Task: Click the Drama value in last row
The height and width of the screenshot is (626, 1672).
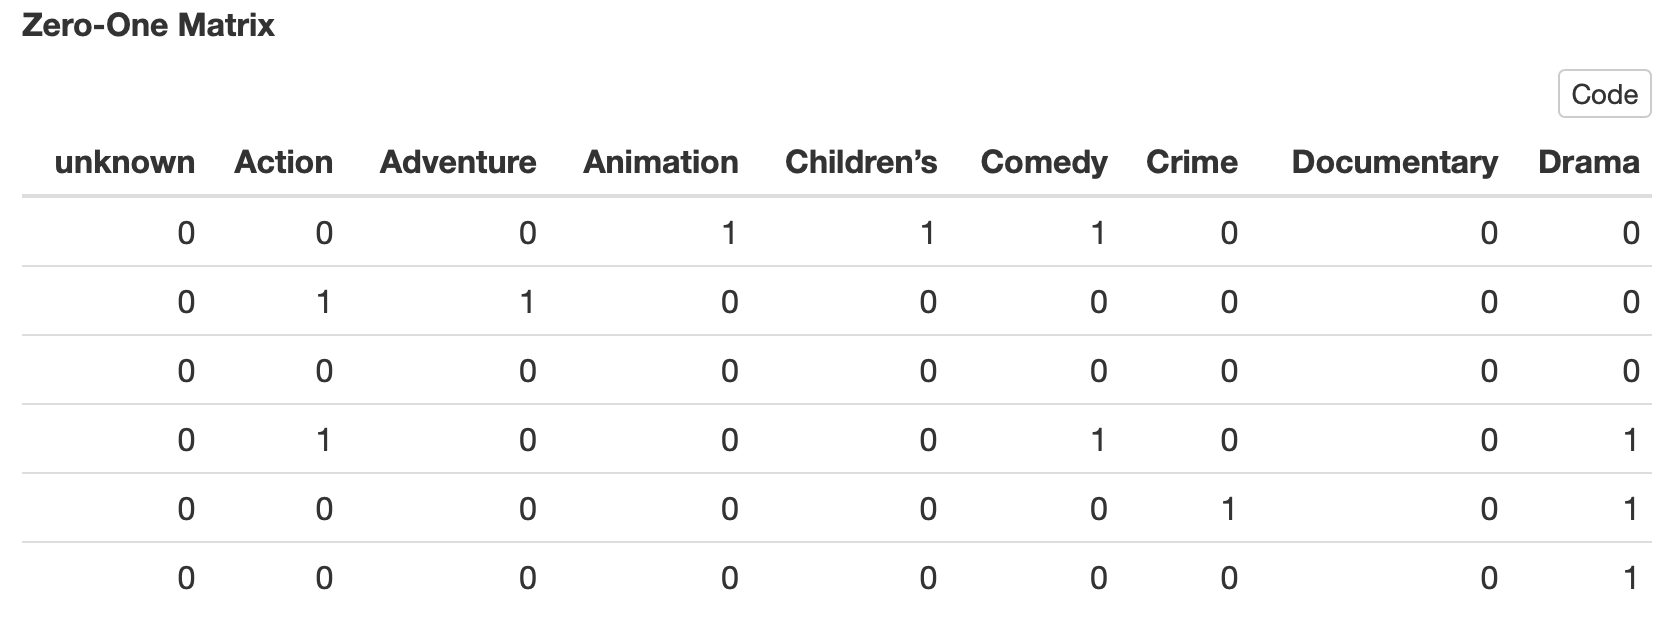Action: (x=1631, y=578)
